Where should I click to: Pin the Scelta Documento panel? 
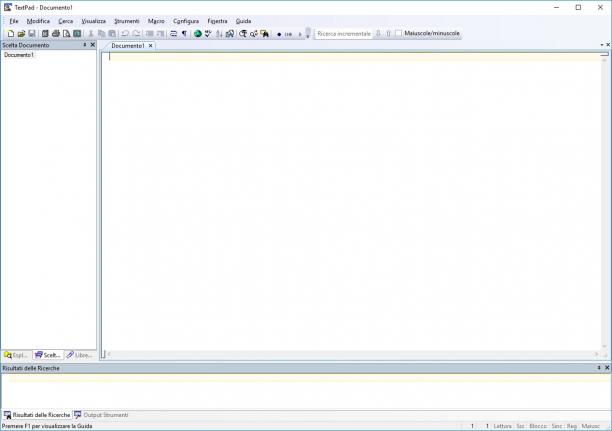[85, 45]
